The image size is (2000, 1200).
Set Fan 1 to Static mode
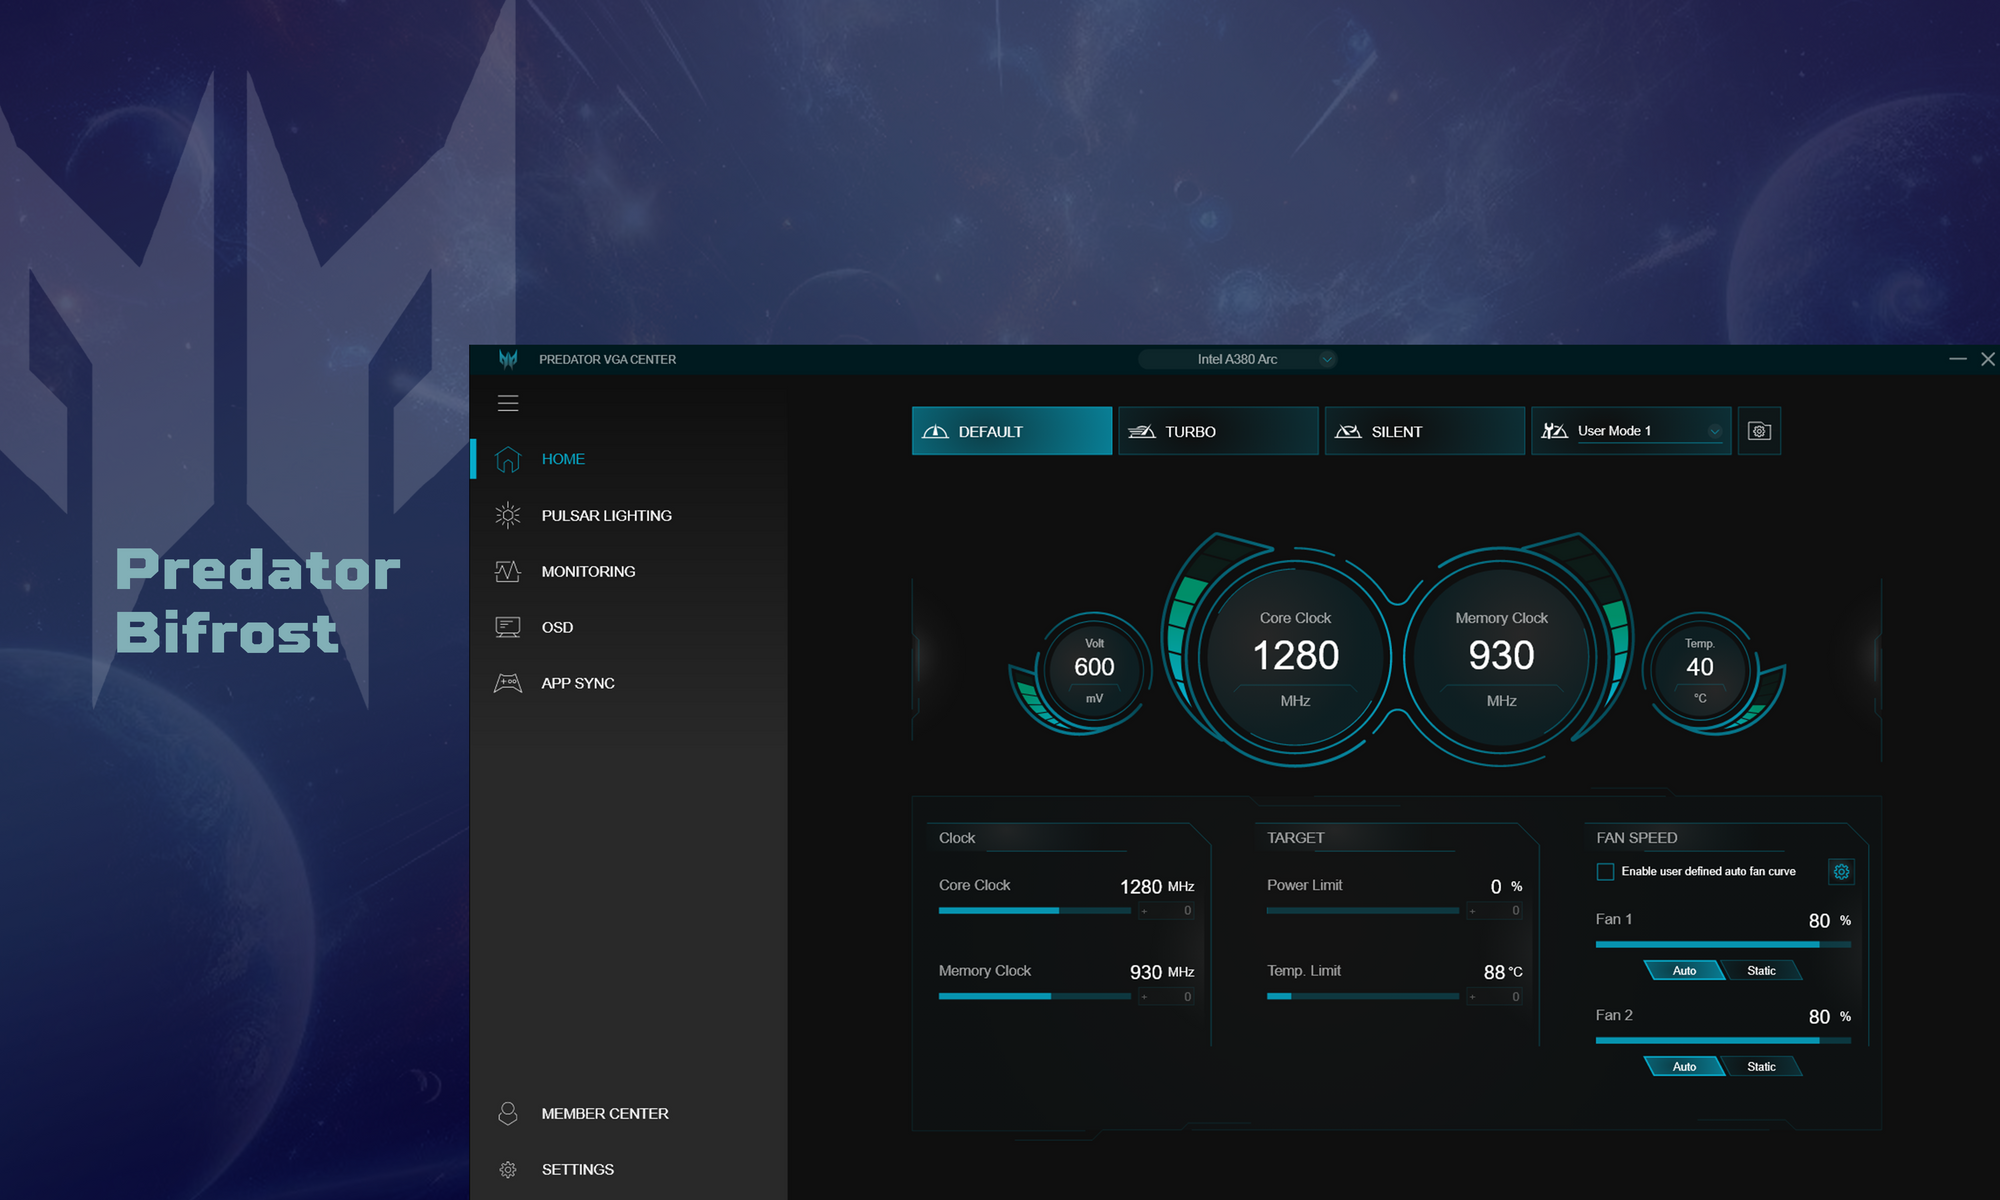click(1761, 970)
